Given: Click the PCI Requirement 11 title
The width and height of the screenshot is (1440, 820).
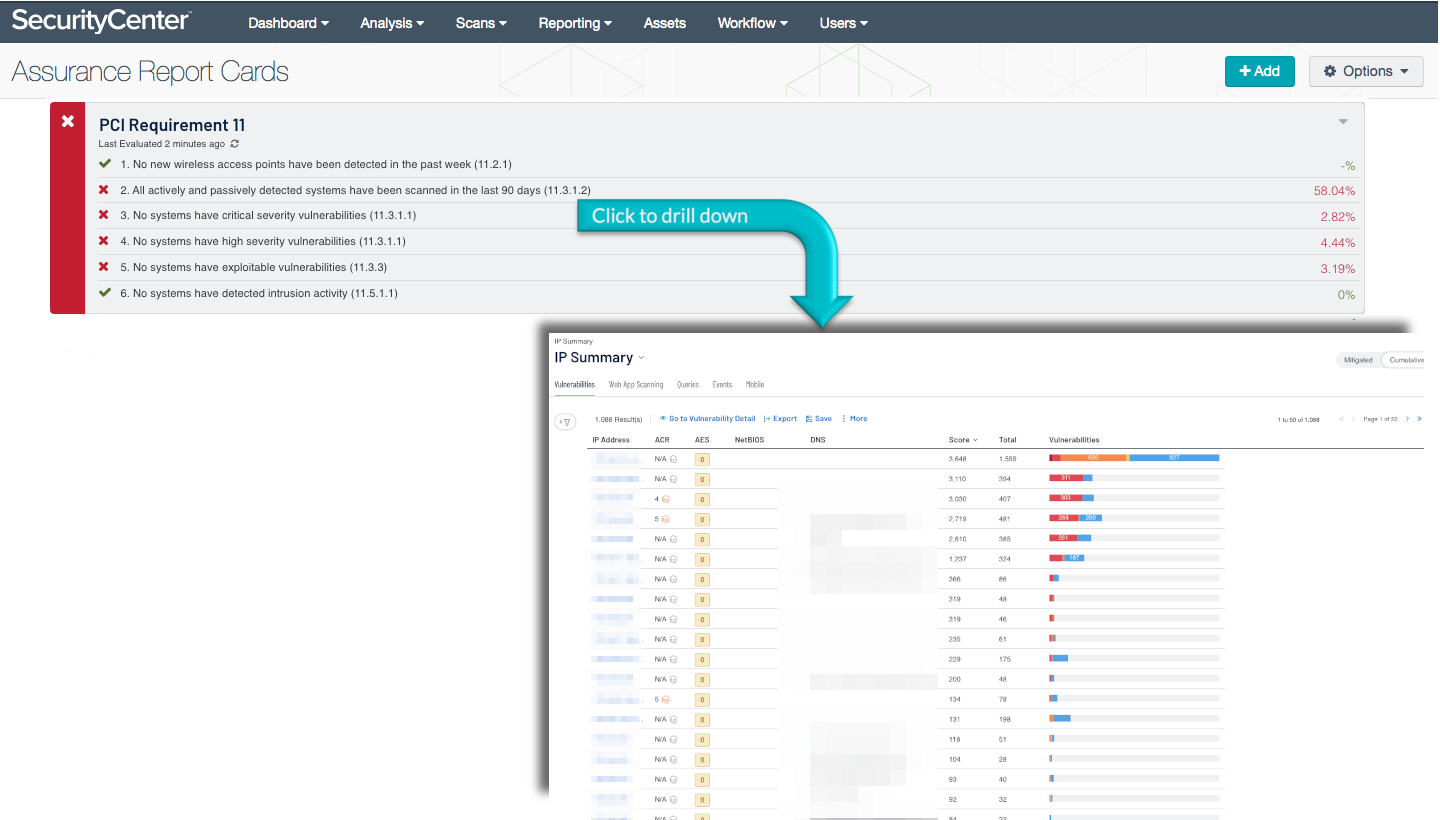Looking at the screenshot, I should 172,125.
